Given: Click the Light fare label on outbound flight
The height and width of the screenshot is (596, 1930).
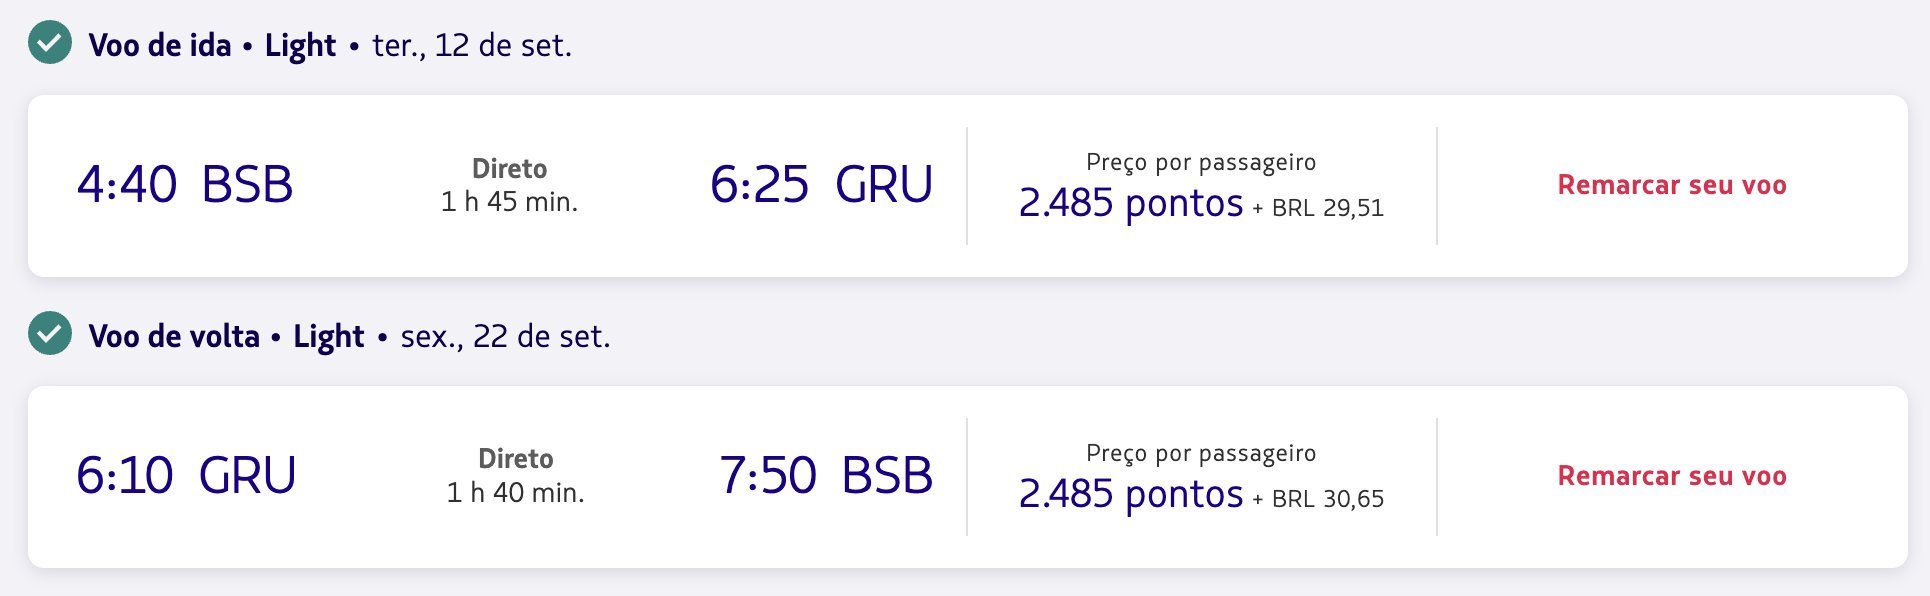Looking at the screenshot, I should 300,46.
